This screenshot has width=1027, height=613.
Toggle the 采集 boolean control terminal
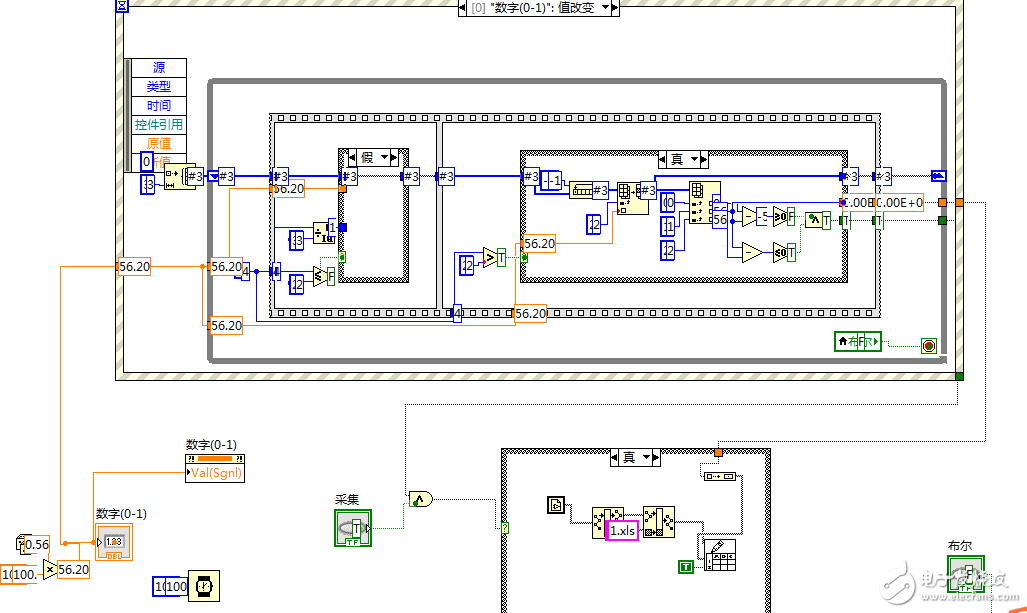pyautogui.click(x=353, y=528)
